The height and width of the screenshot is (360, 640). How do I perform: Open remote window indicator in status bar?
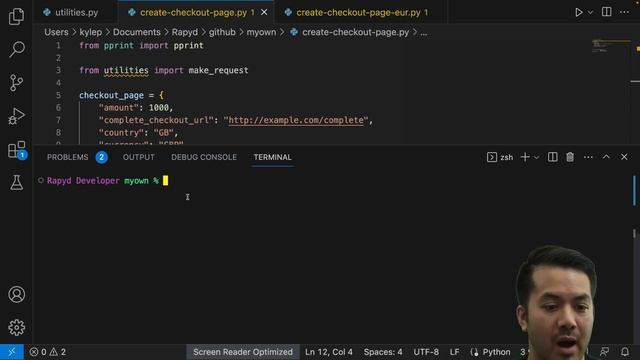pyautogui.click(x=11, y=351)
